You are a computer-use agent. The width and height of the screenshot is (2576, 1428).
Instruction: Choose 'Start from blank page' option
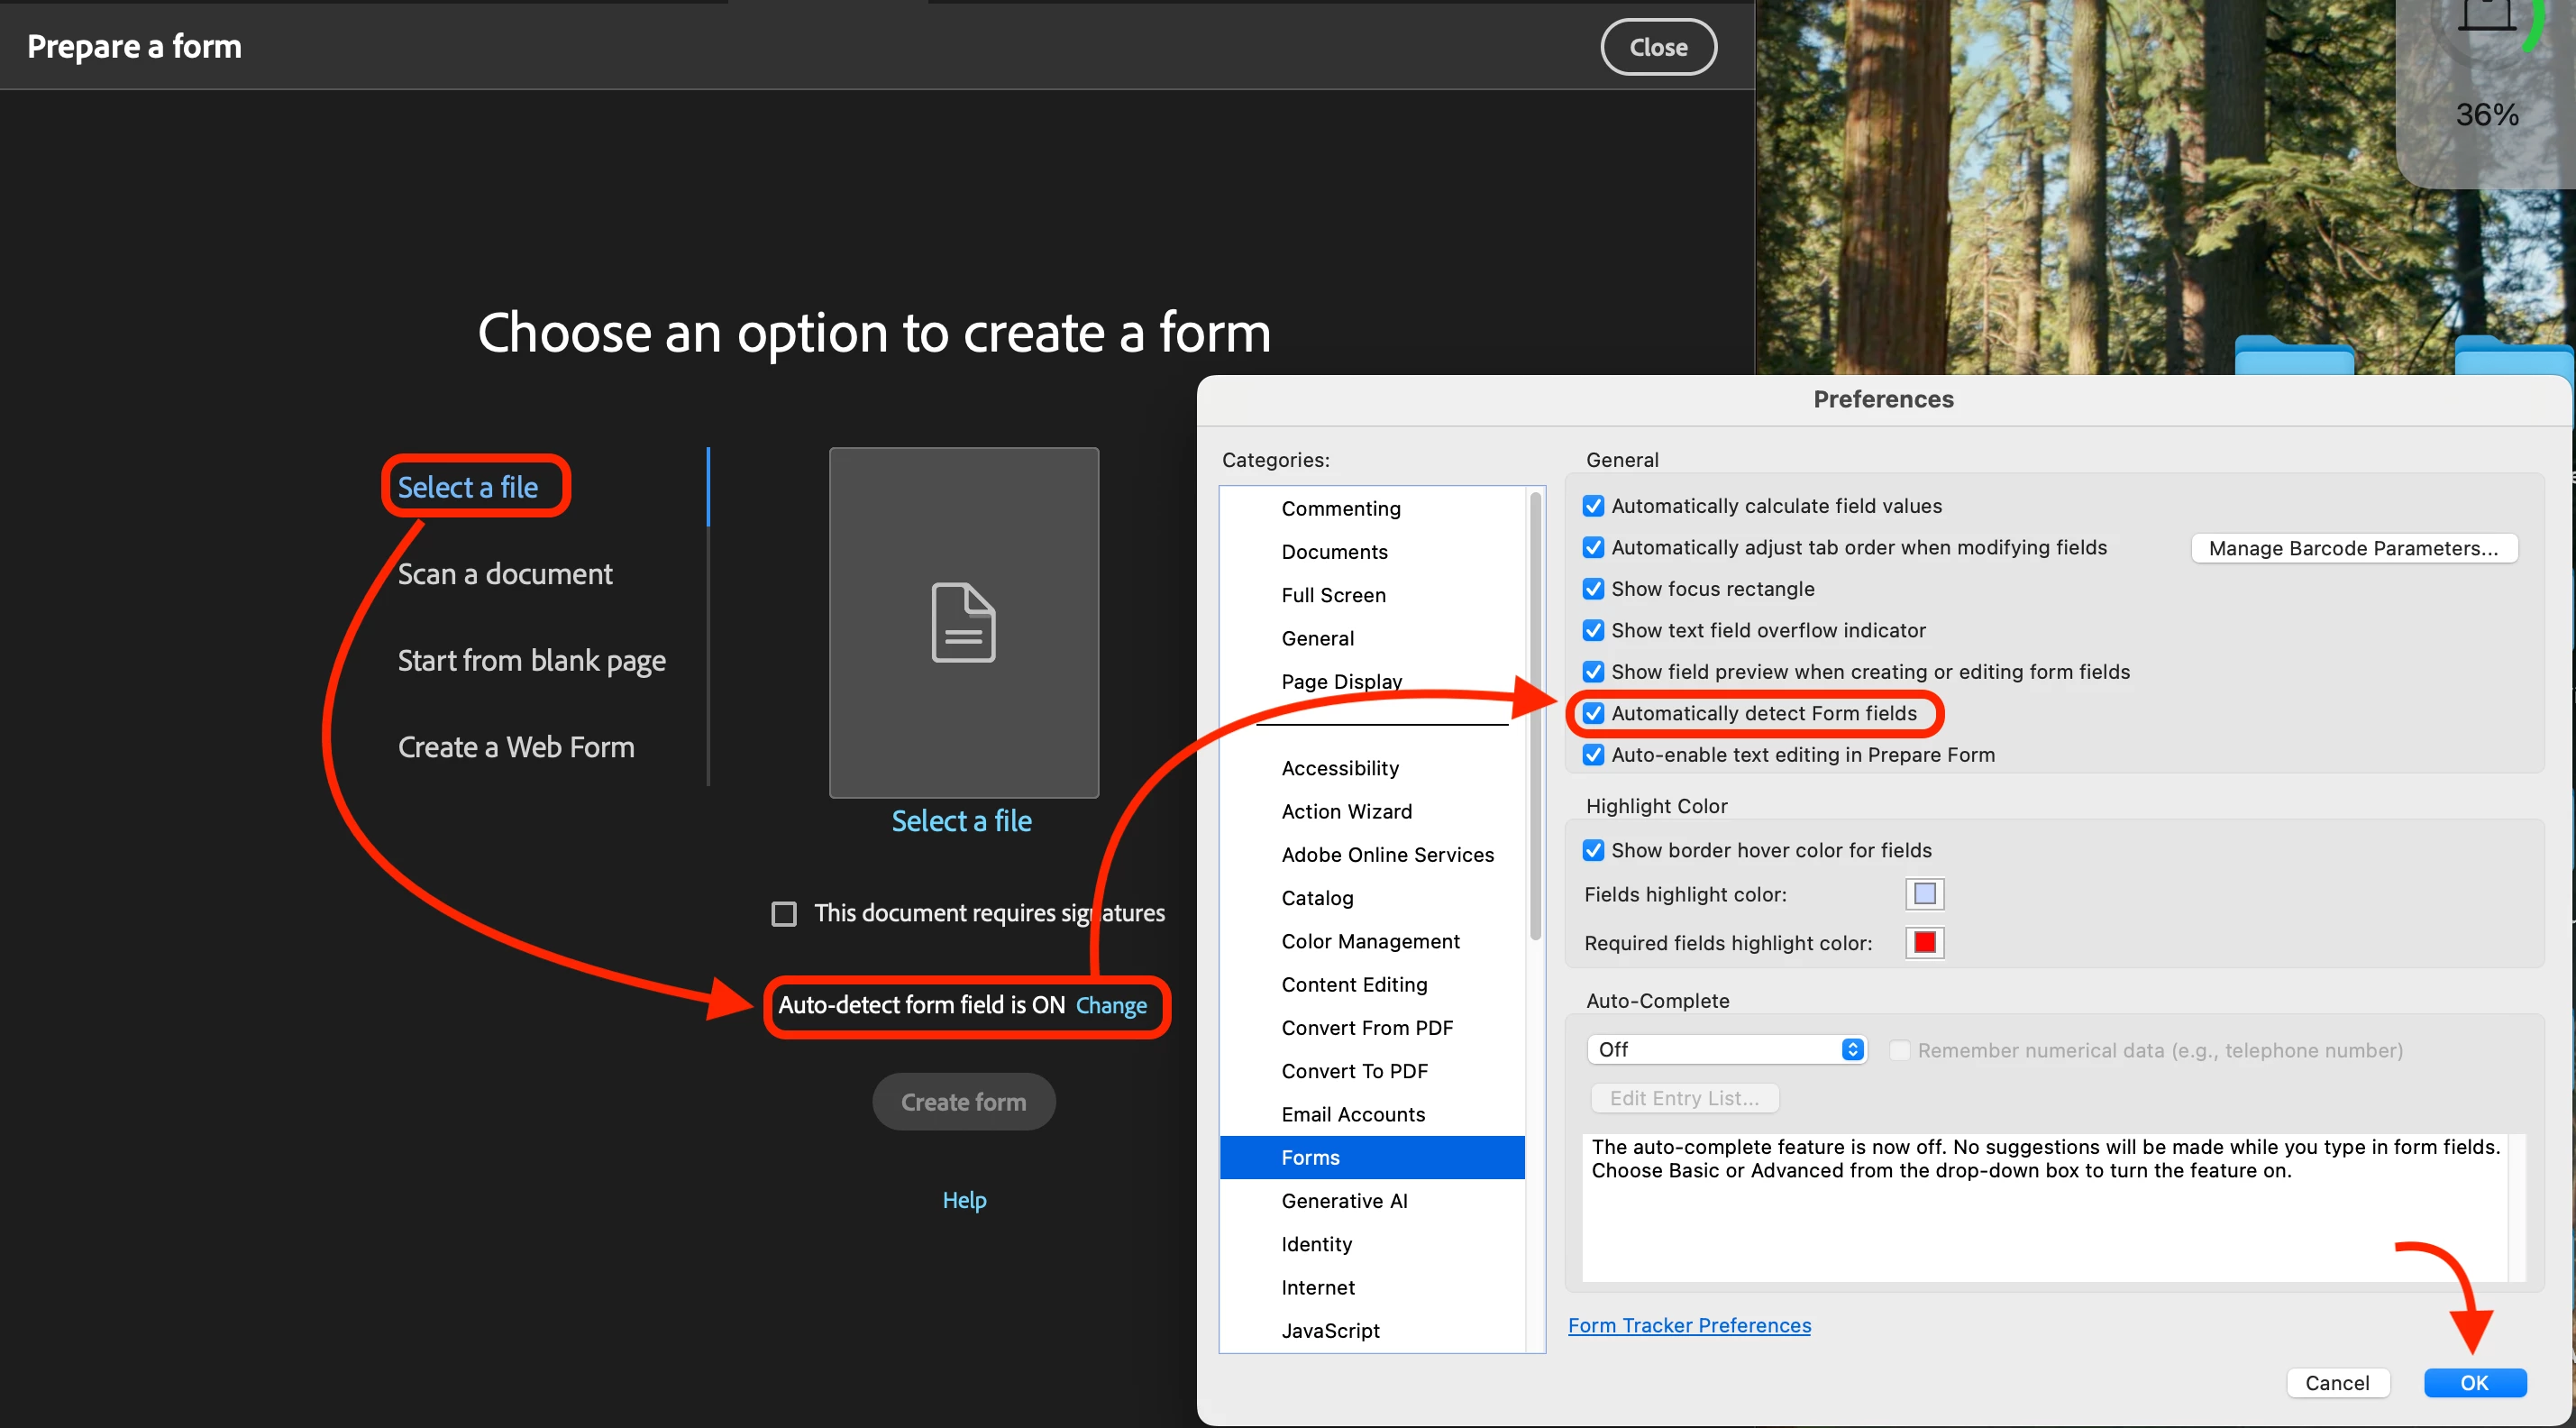click(531, 660)
